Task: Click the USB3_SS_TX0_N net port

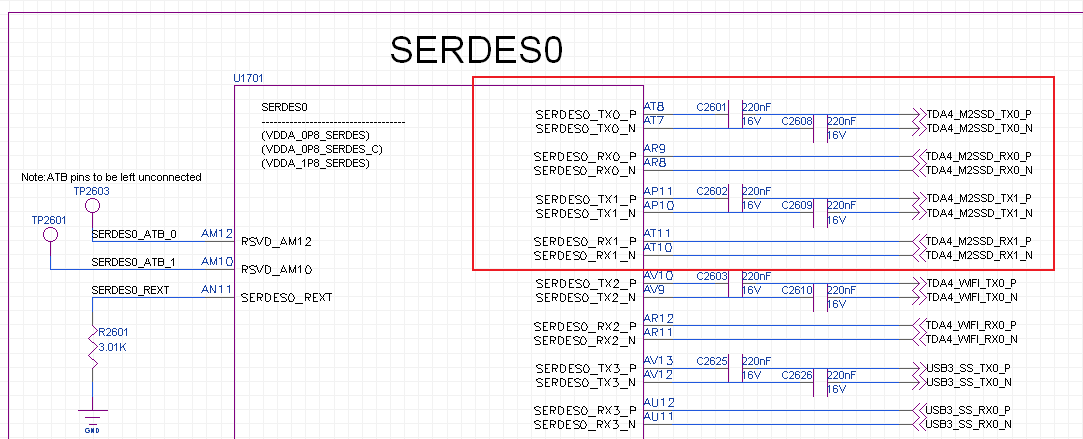Action: (963, 382)
